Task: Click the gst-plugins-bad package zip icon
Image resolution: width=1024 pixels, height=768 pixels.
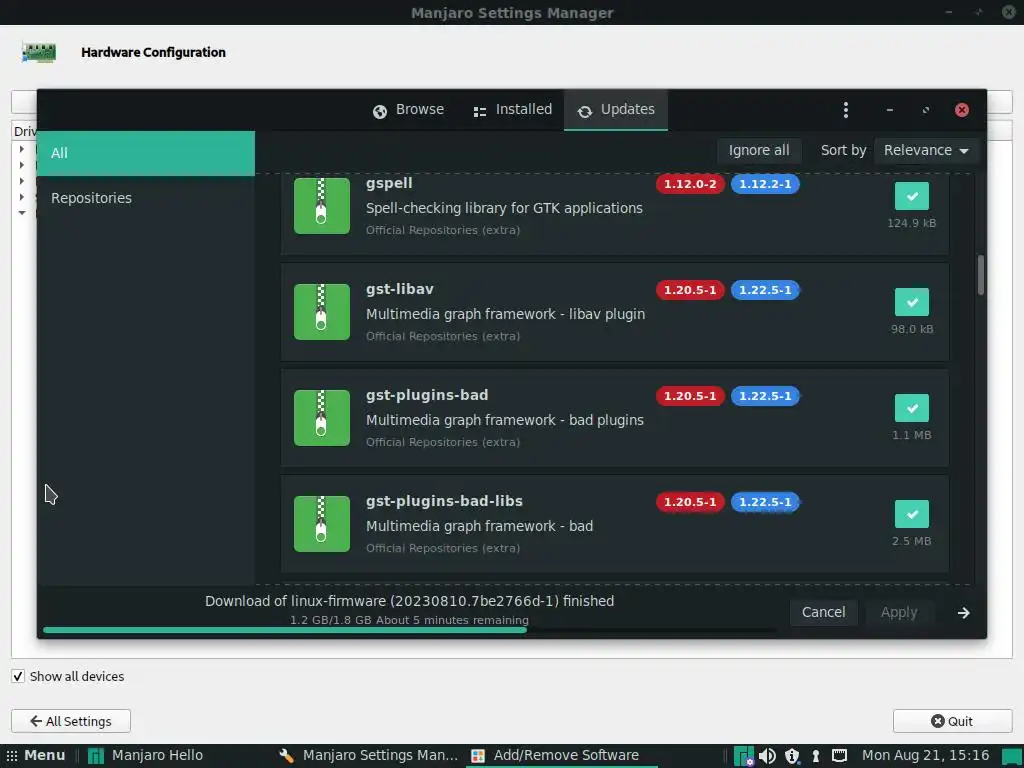Action: [x=321, y=418]
